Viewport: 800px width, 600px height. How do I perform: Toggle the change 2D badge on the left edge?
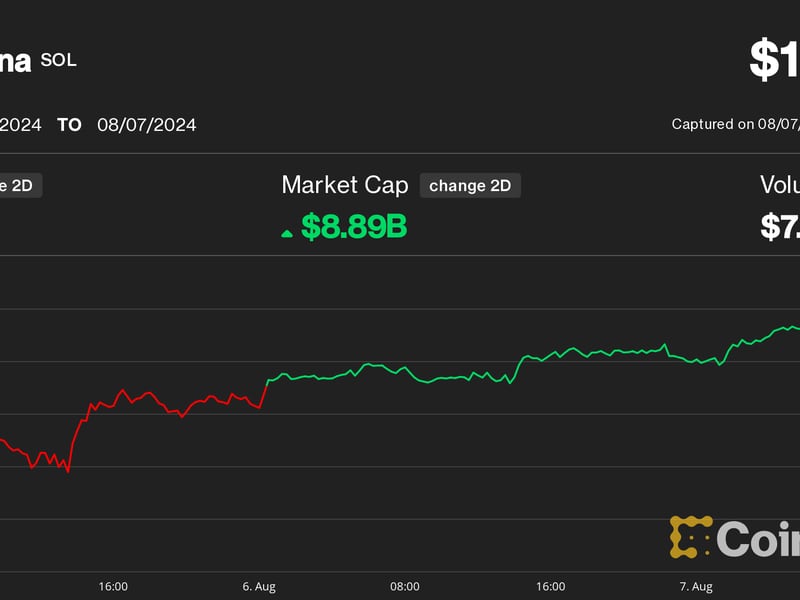point(18,185)
